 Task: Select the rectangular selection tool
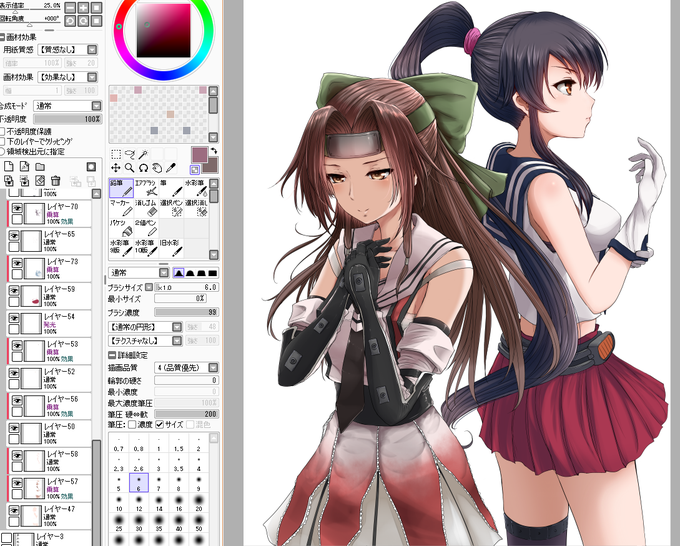pyautogui.click(x=116, y=154)
